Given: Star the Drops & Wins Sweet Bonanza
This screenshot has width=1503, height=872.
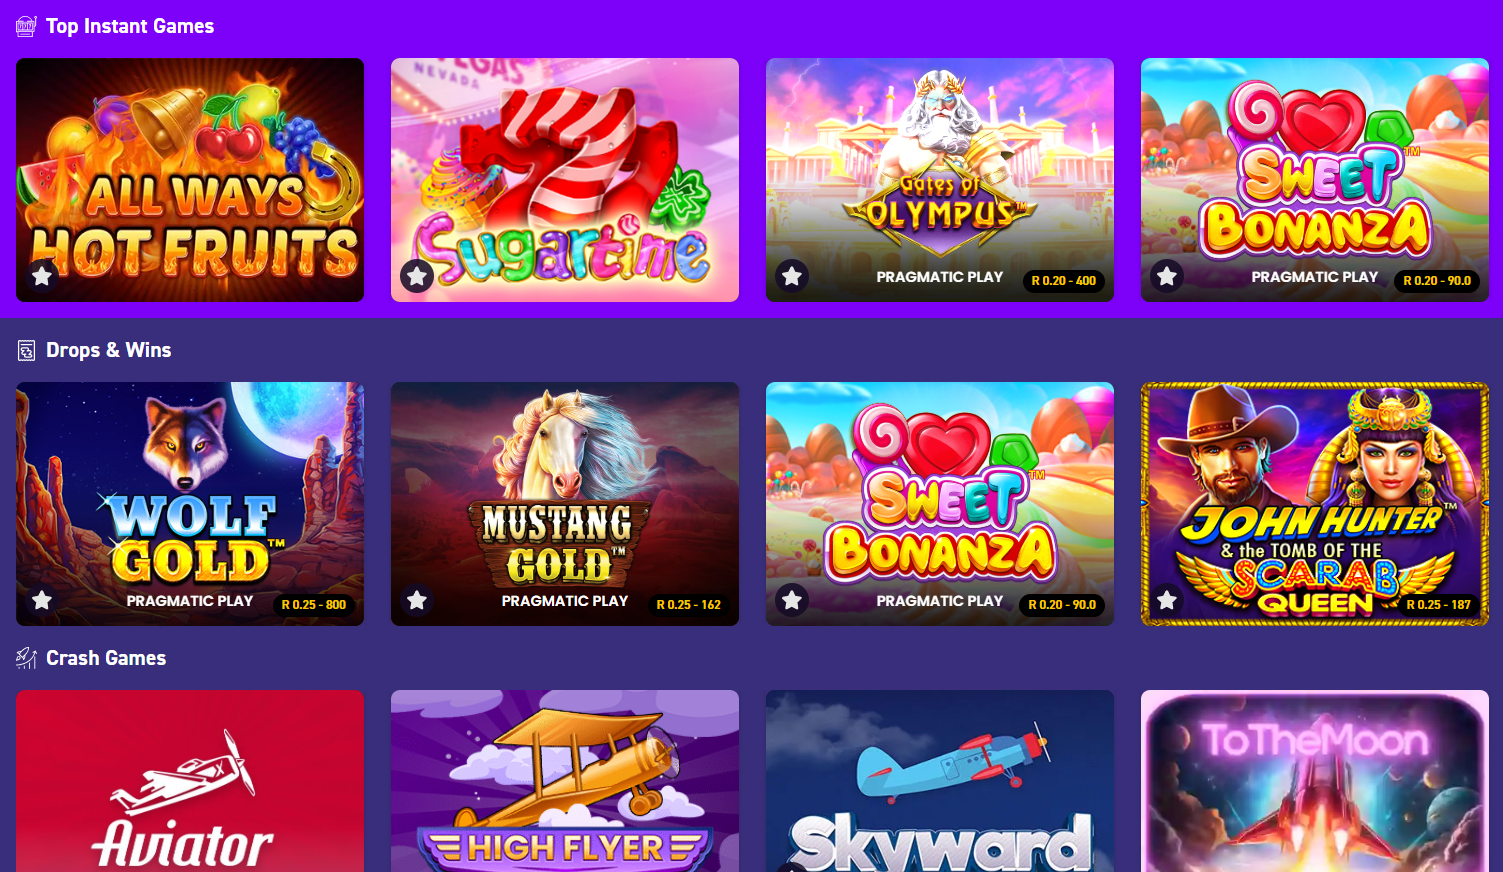Looking at the screenshot, I should [792, 600].
